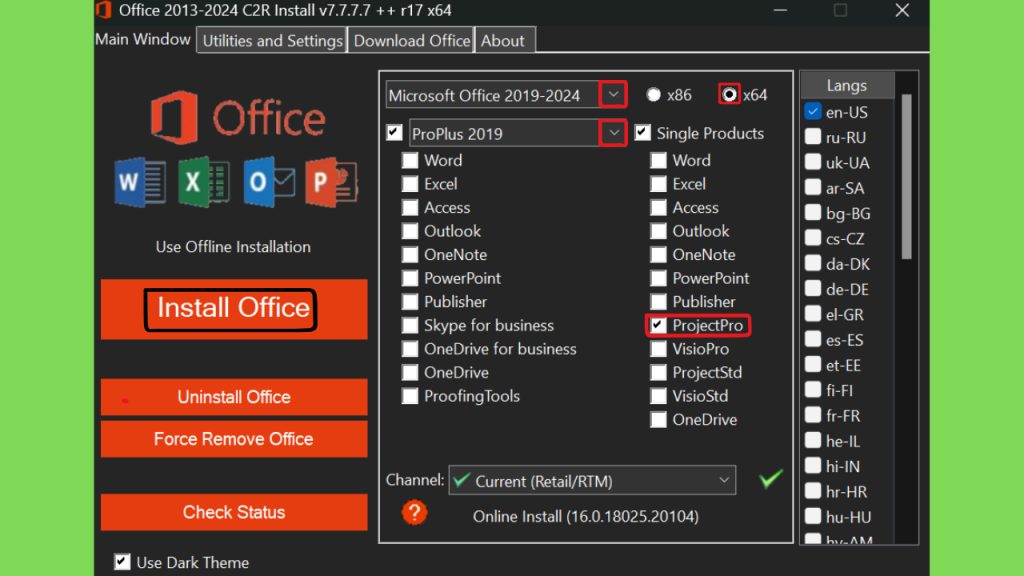Click the PowerPoint app icon in the logo area
Screen dimensions: 1024x576
click(332, 182)
